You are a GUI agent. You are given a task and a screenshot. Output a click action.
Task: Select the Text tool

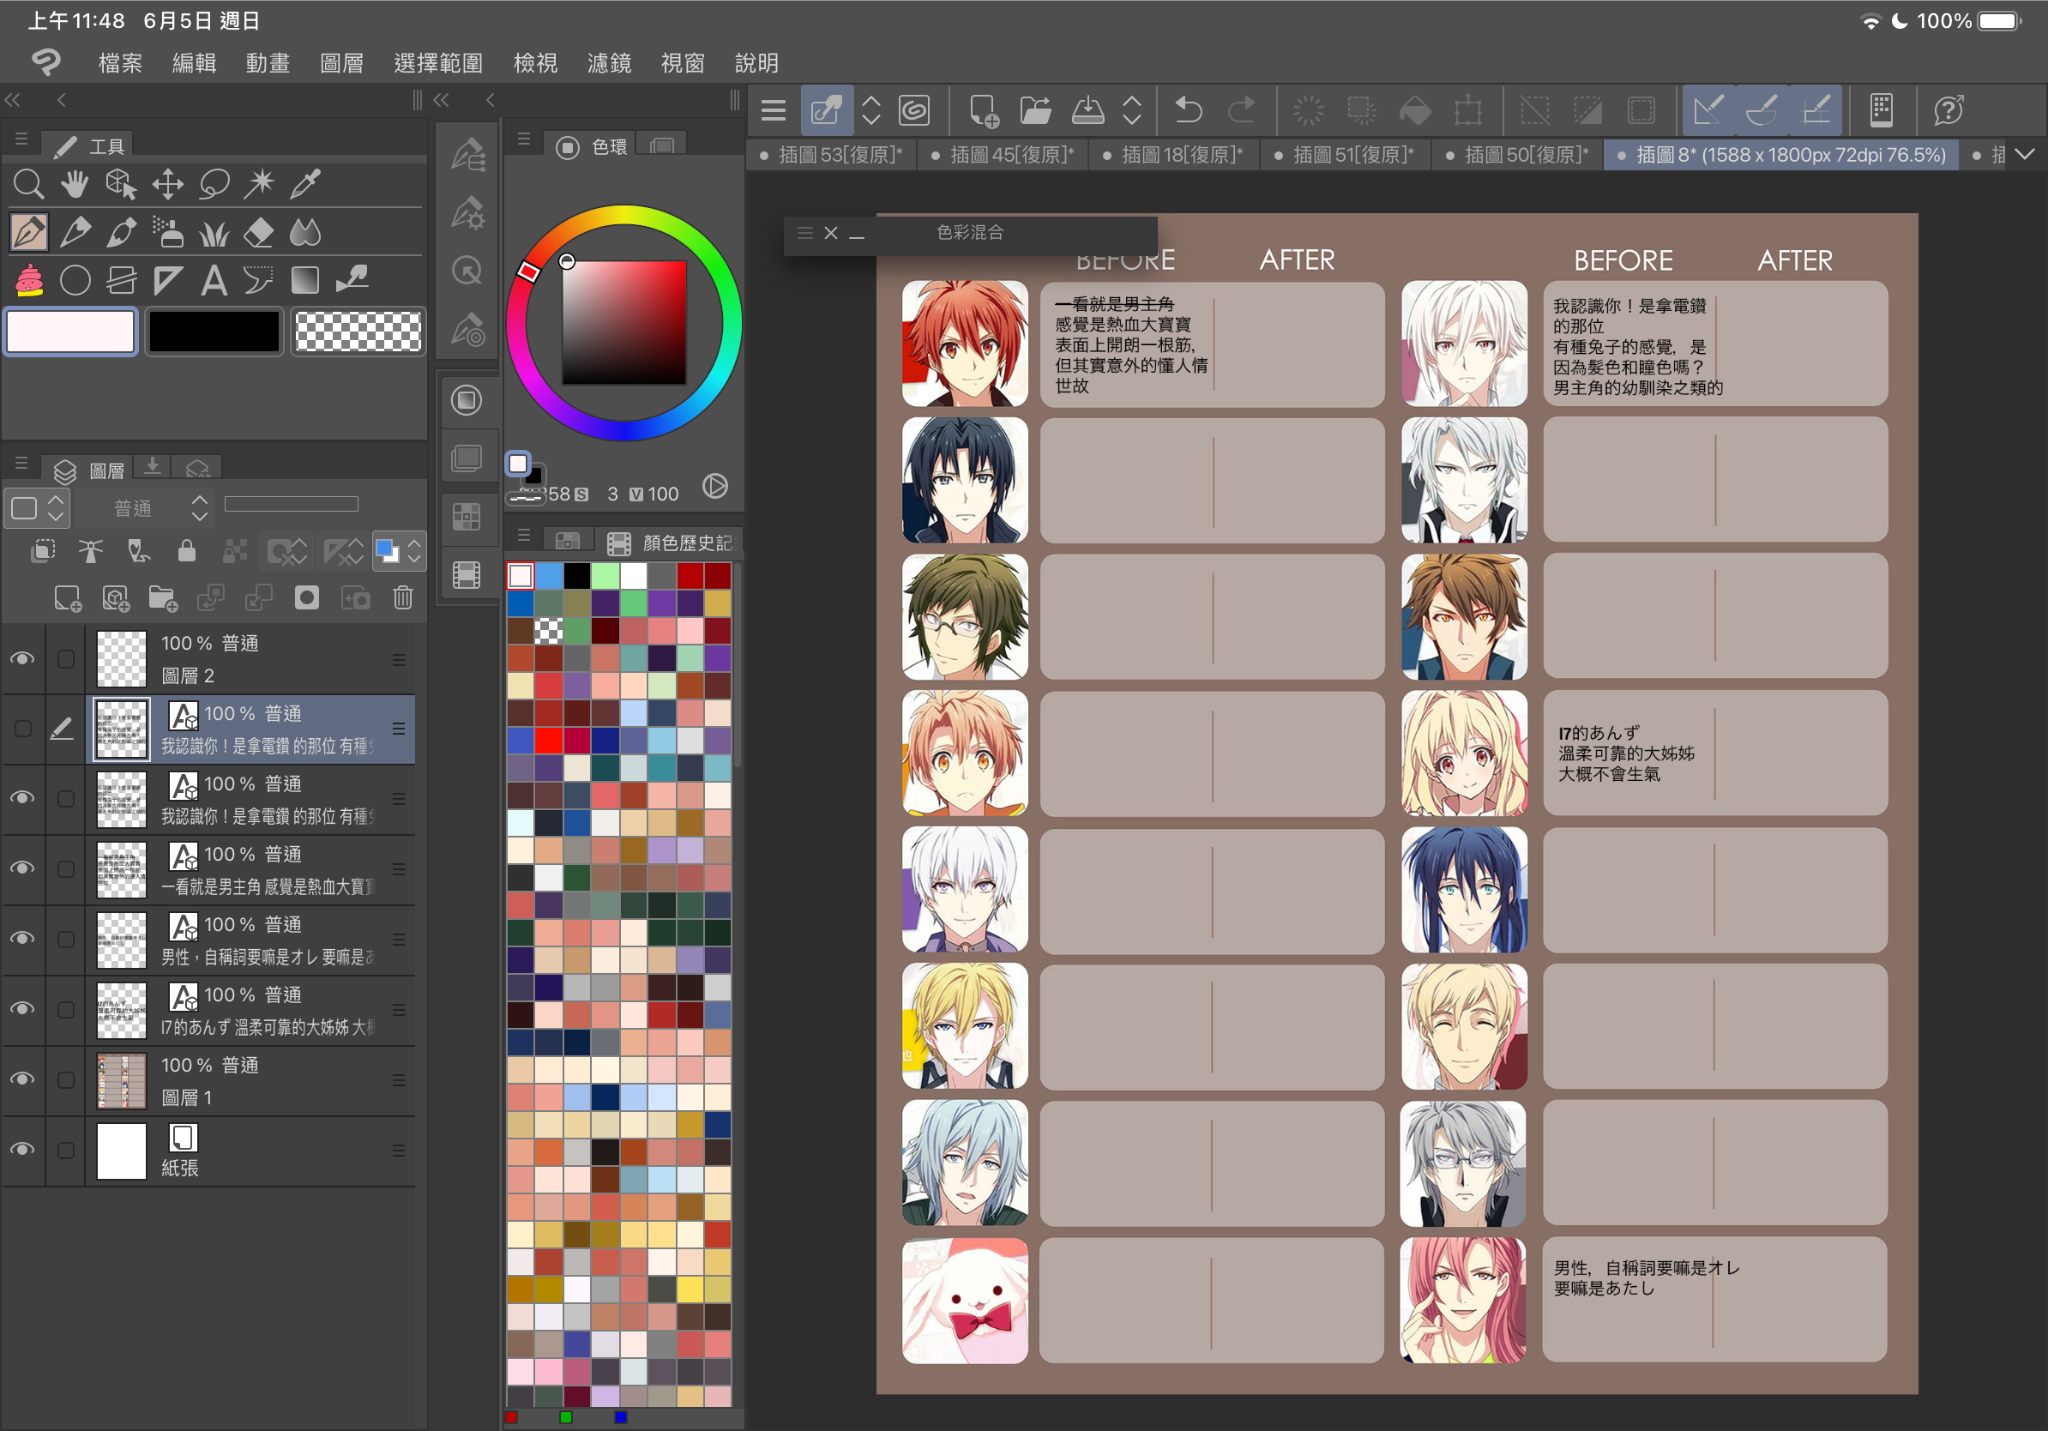point(213,280)
